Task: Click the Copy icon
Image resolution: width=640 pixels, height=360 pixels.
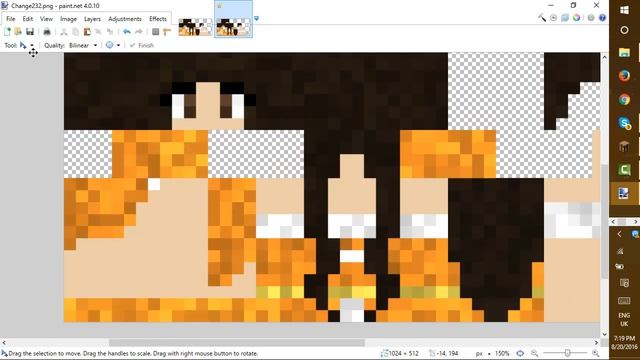Action: click(76, 31)
